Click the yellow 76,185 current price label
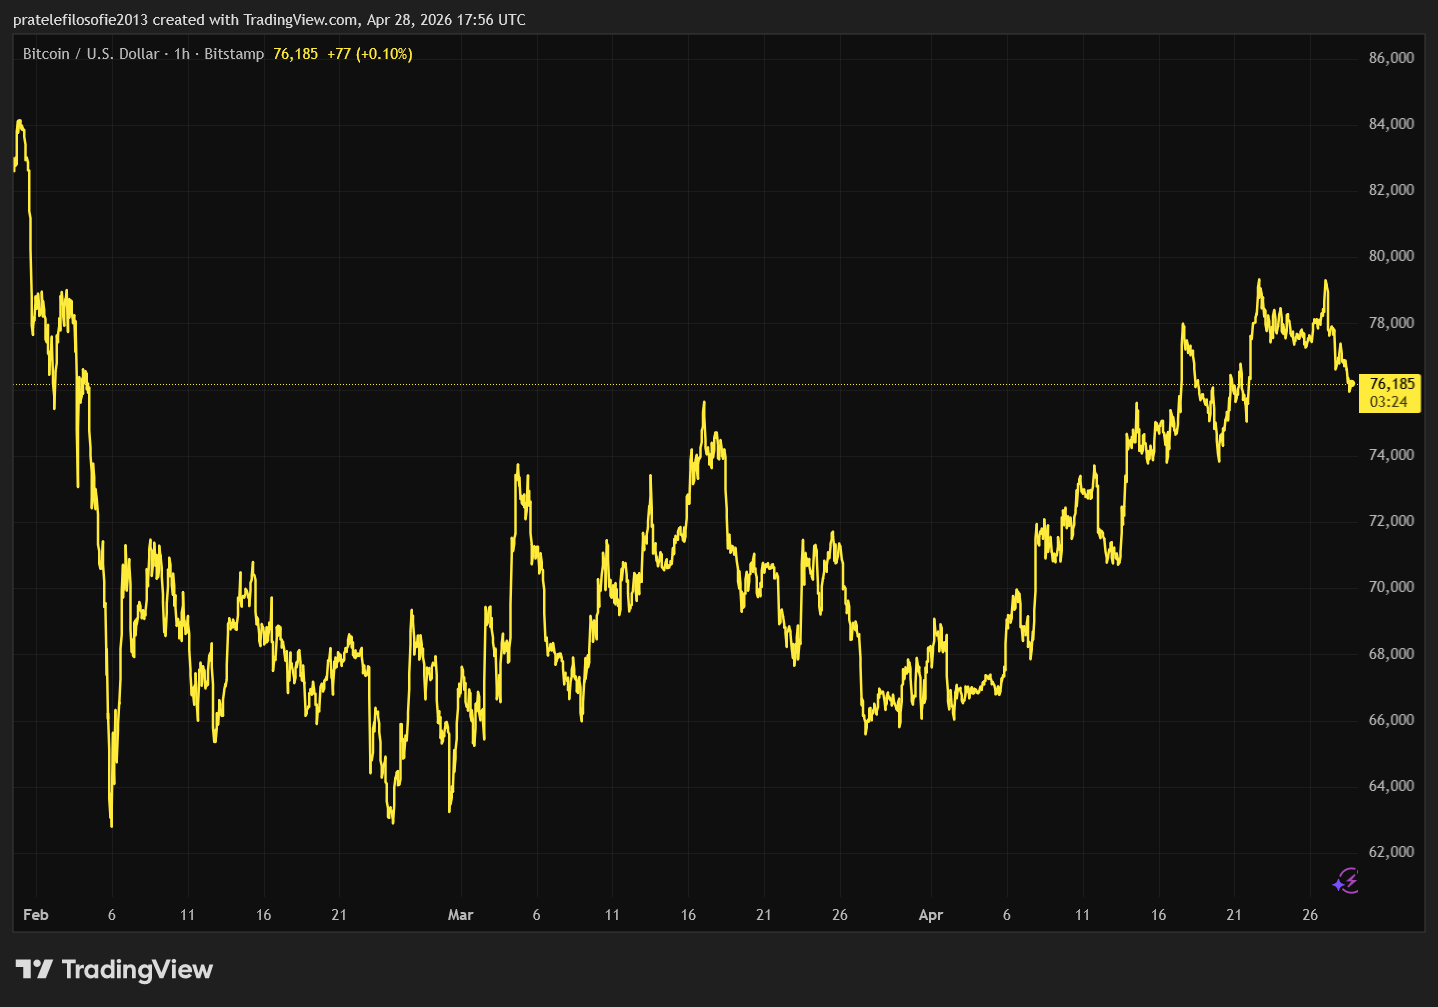The width and height of the screenshot is (1438, 1007). [x=1392, y=384]
